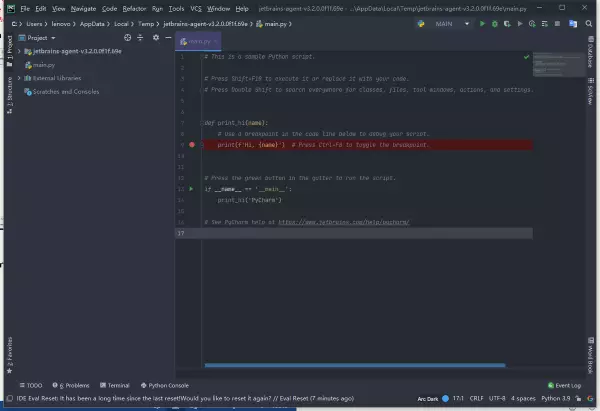600x411 pixels.
Task: Open the Python Console tool window
Action: pyautogui.click(x=165, y=385)
